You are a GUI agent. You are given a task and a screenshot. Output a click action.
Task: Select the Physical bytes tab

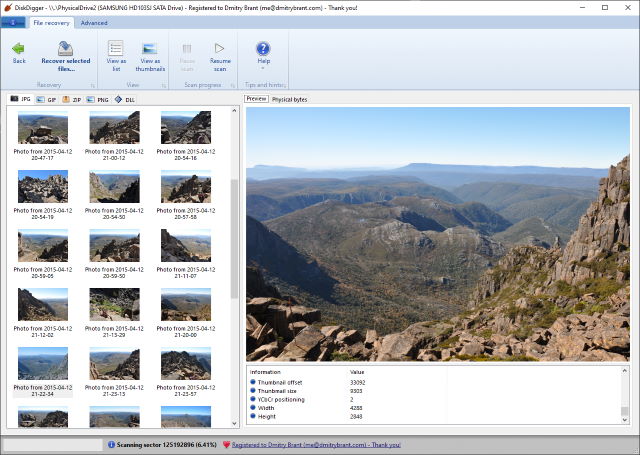[289, 99]
